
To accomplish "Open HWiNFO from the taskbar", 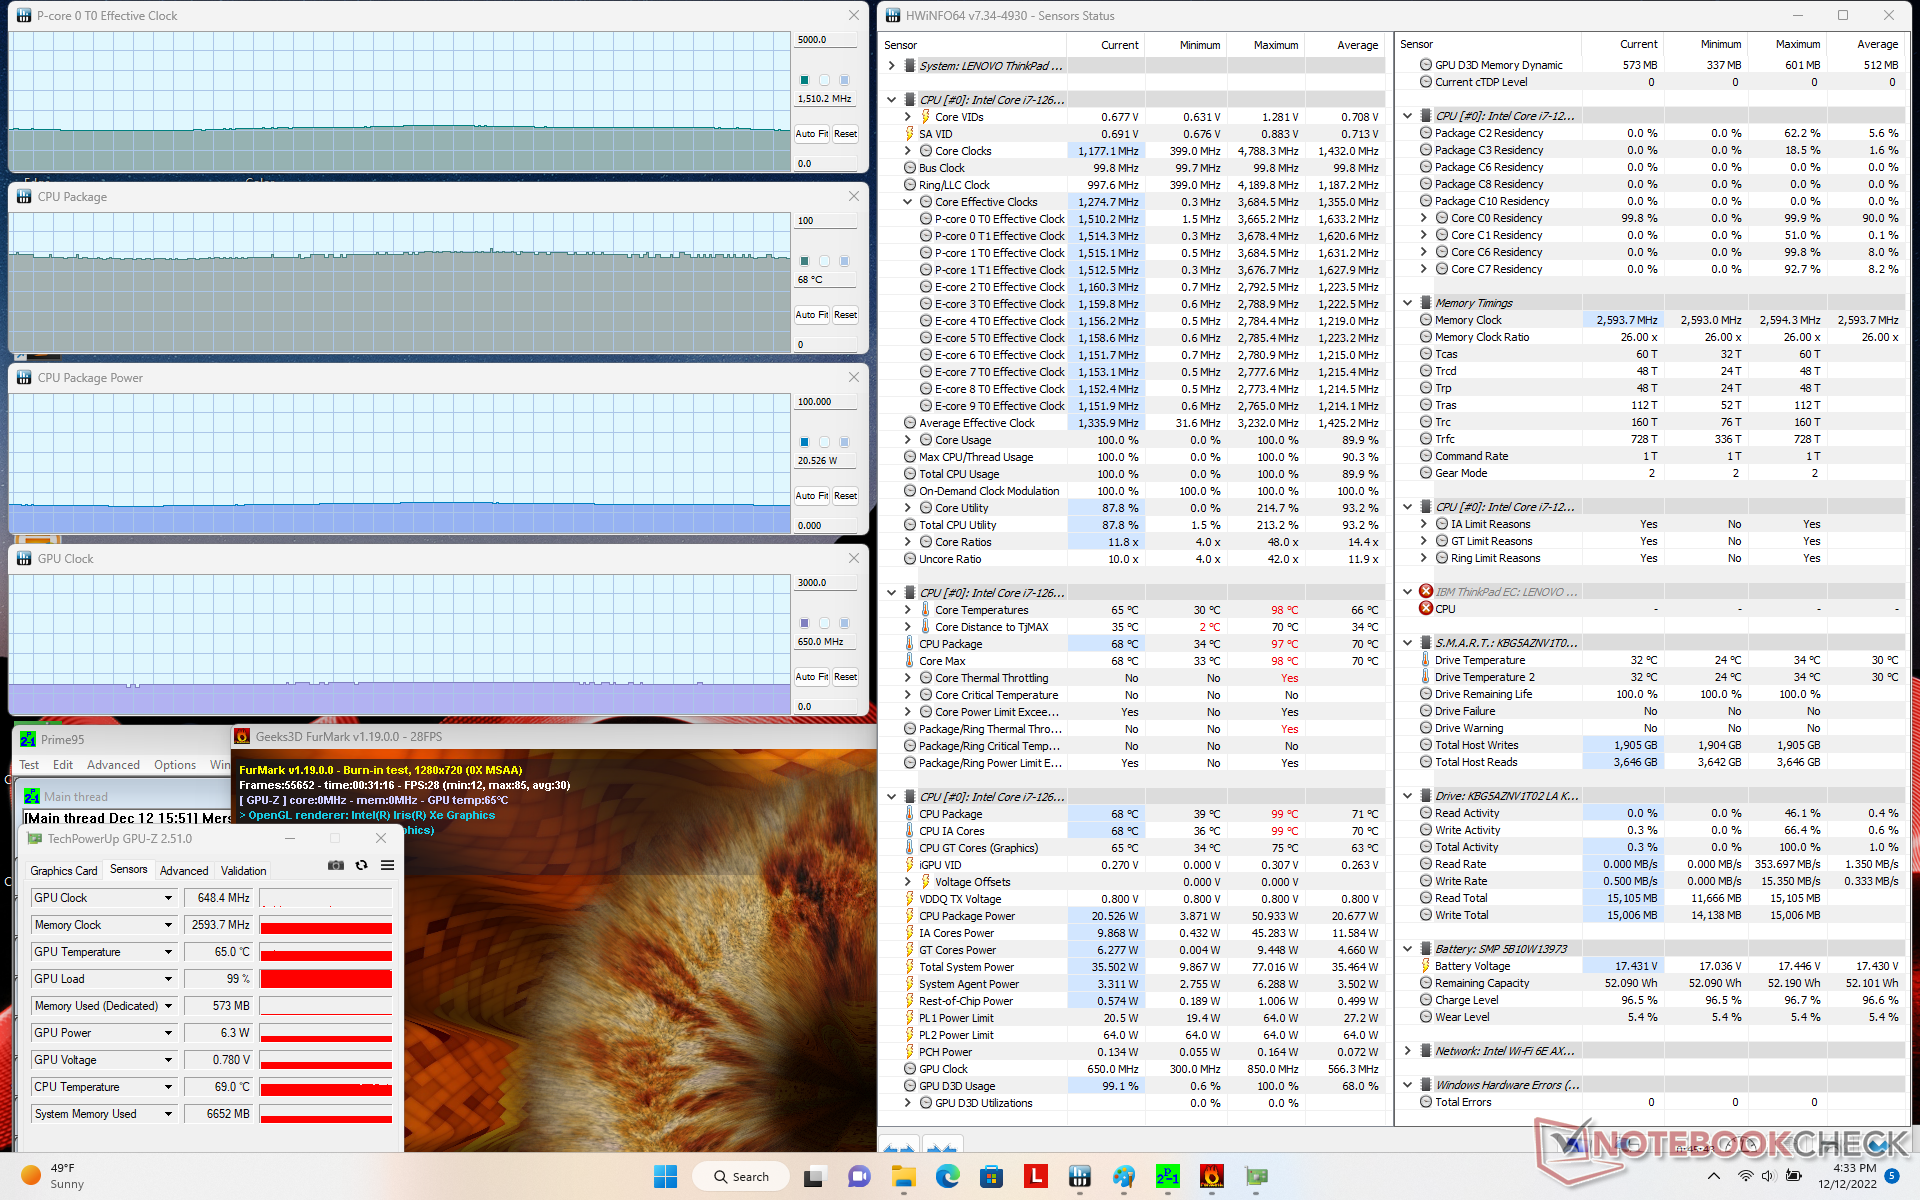I will (x=1079, y=1176).
